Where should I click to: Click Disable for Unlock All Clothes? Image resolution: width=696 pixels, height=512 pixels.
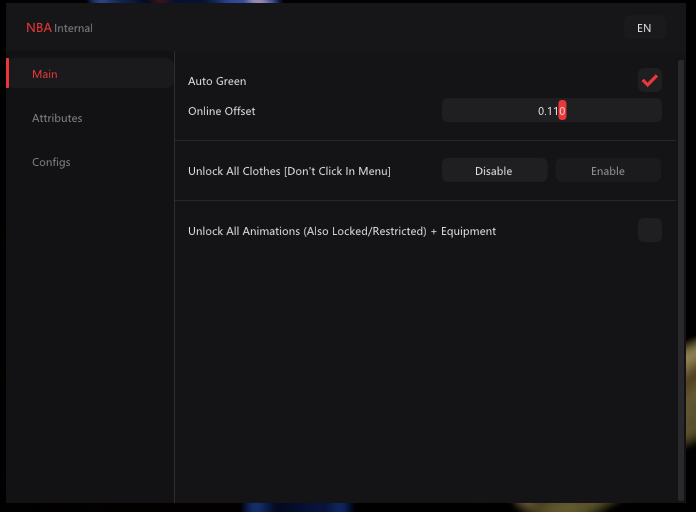coord(494,171)
